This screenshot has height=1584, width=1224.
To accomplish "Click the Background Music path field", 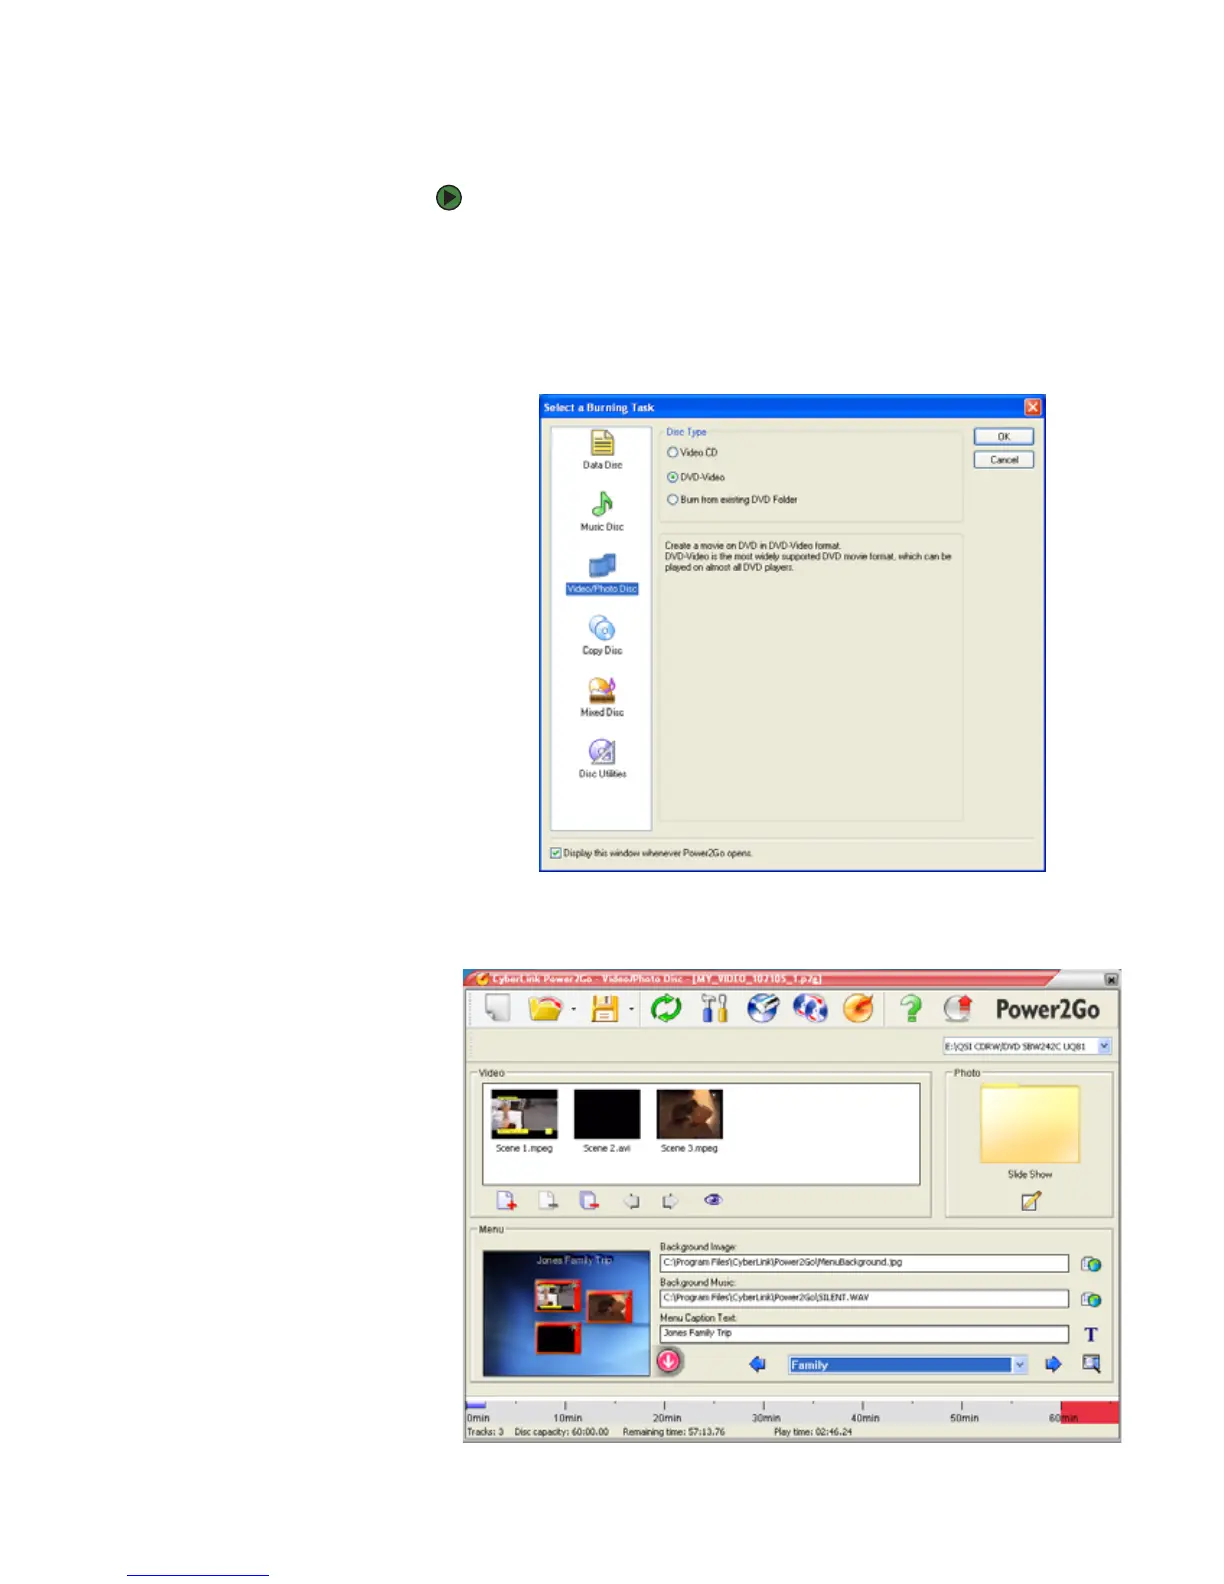I will tap(864, 1298).
